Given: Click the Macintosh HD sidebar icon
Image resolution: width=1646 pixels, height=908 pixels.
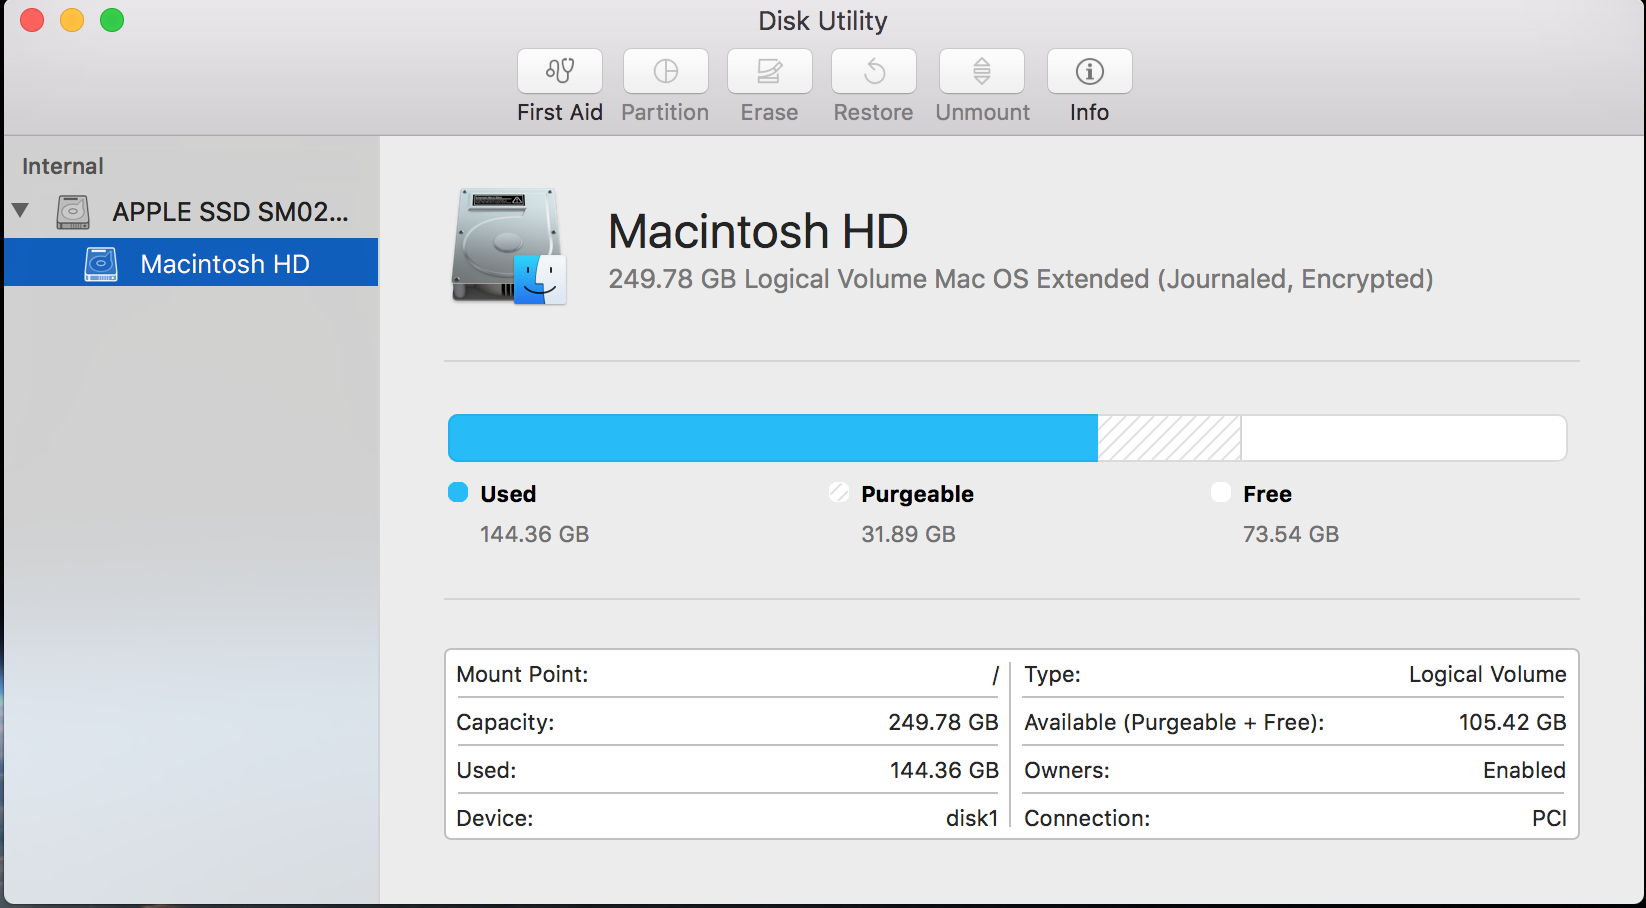Looking at the screenshot, I should (101, 264).
